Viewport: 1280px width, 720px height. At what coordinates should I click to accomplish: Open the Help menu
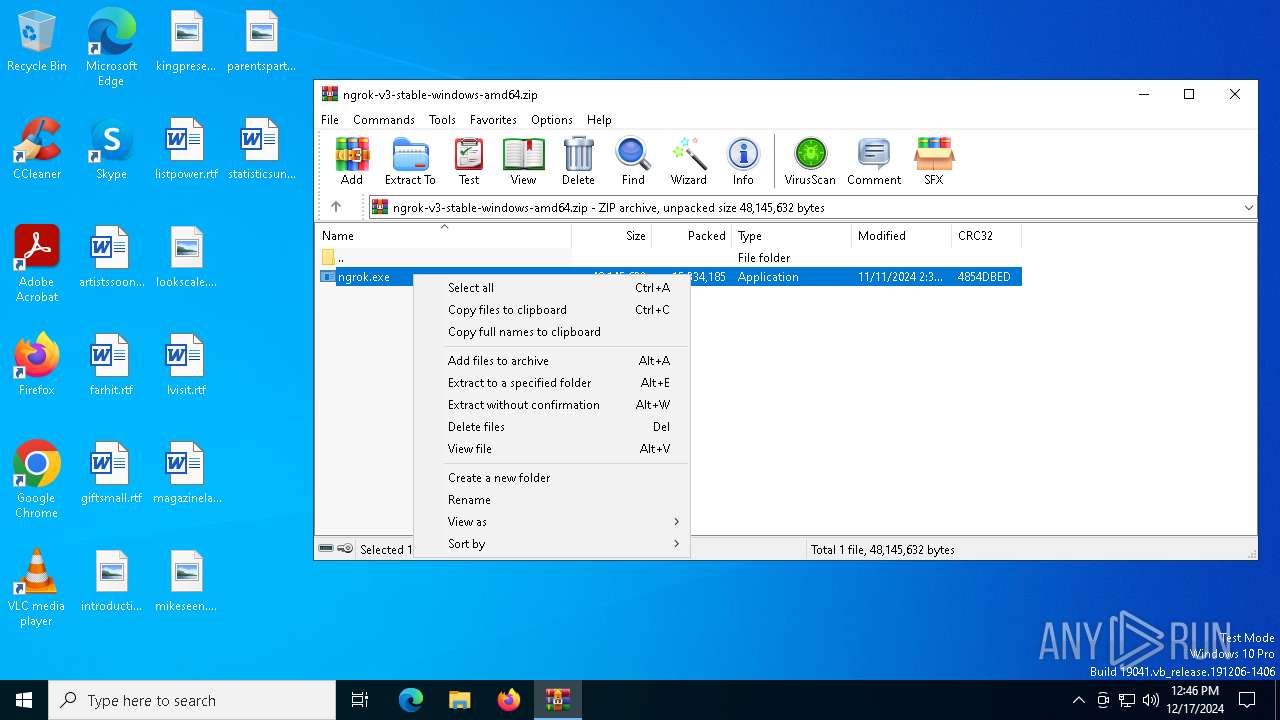pos(599,119)
